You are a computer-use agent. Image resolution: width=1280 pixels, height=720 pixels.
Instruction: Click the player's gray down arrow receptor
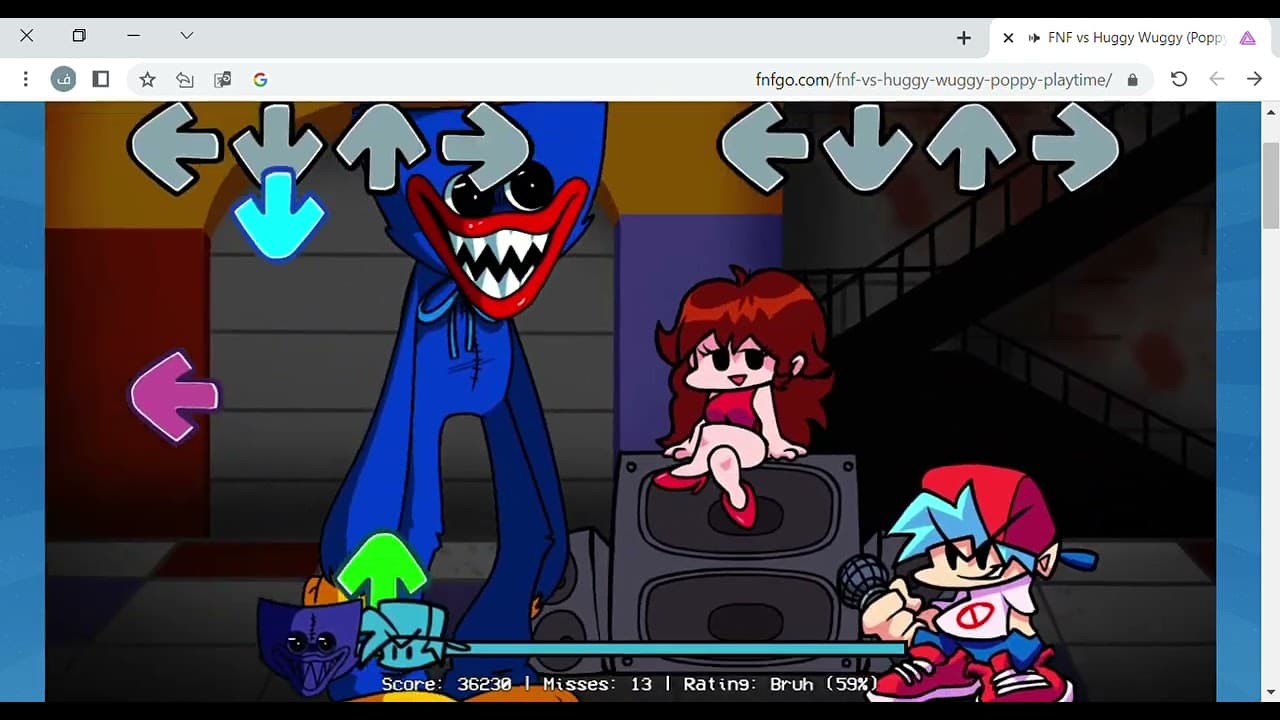point(868,145)
